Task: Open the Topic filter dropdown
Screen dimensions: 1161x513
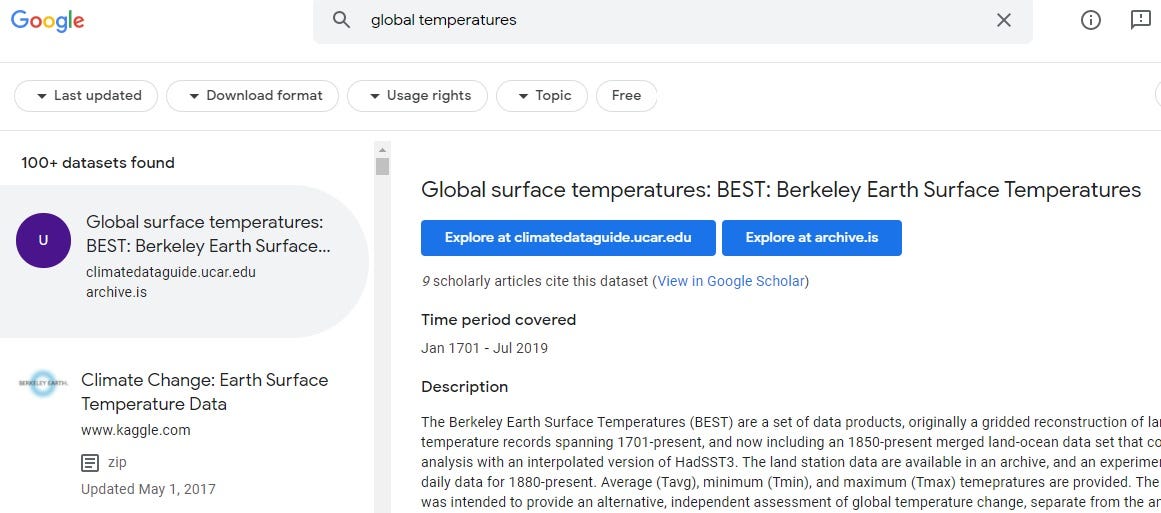Action: [541, 96]
